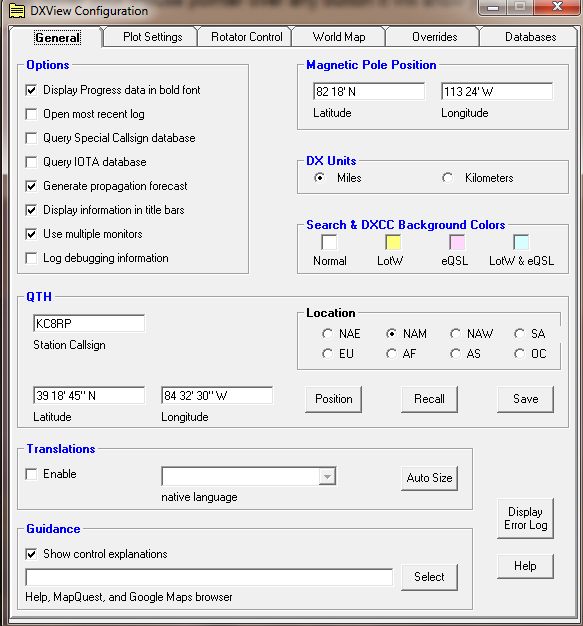The image size is (583, 626).
Task: Click Display Error Log button
Action: 525,518
